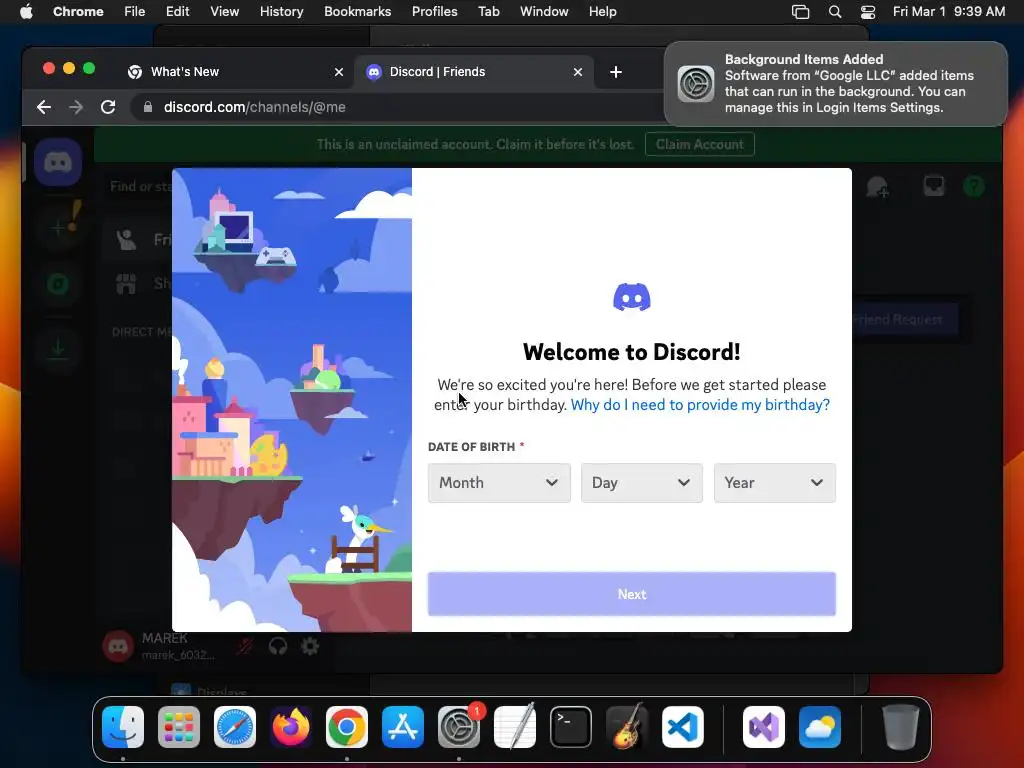Open the File menu
Viewport: 1024px width, 768px height.
point(135,12)
